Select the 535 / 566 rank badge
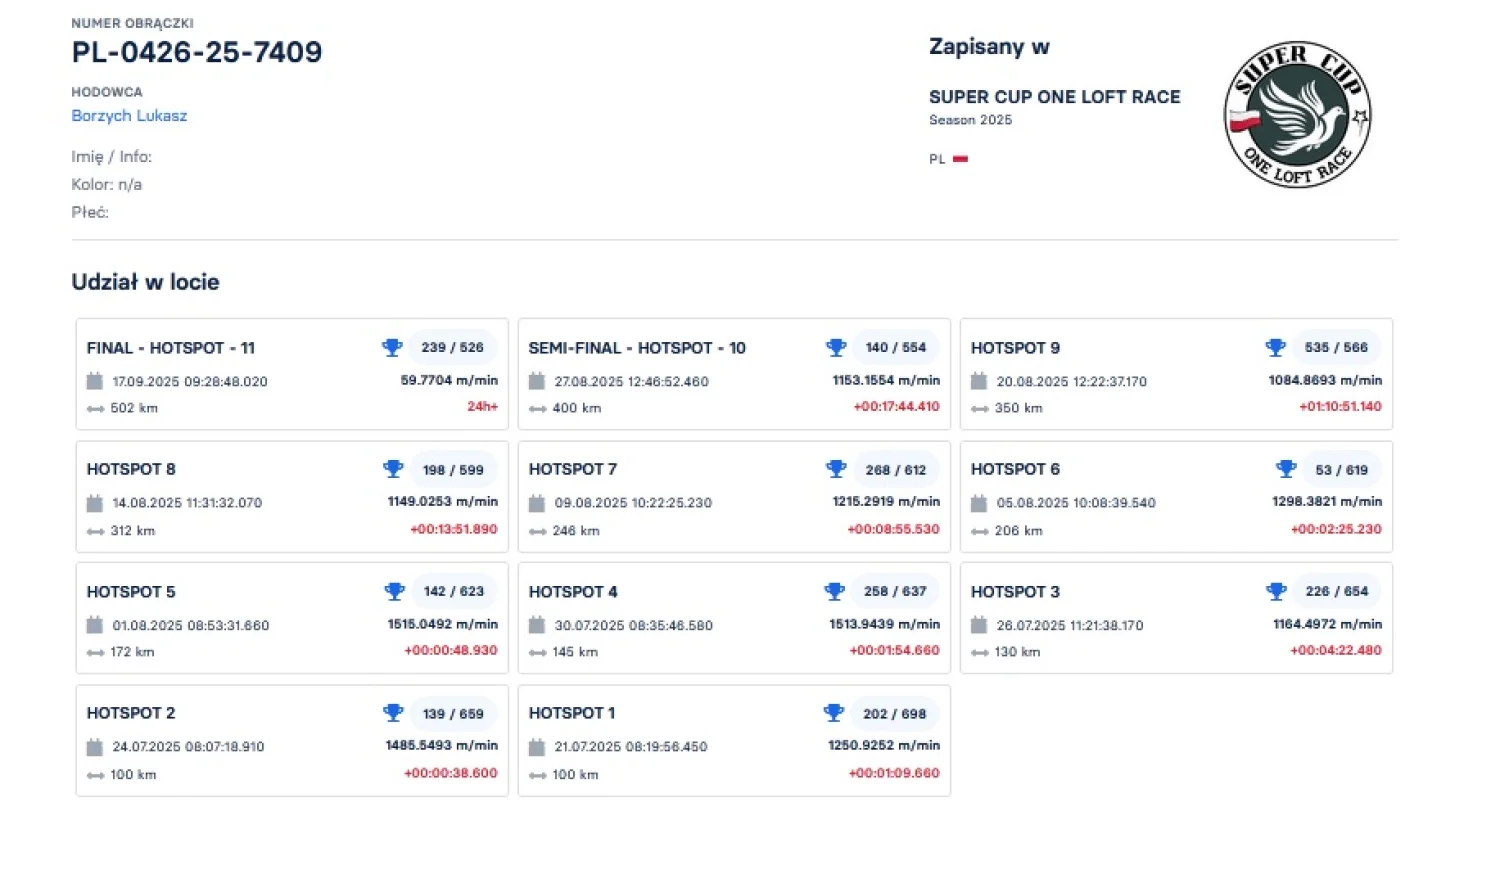 pyautogui.click(x=1336, y=347)
